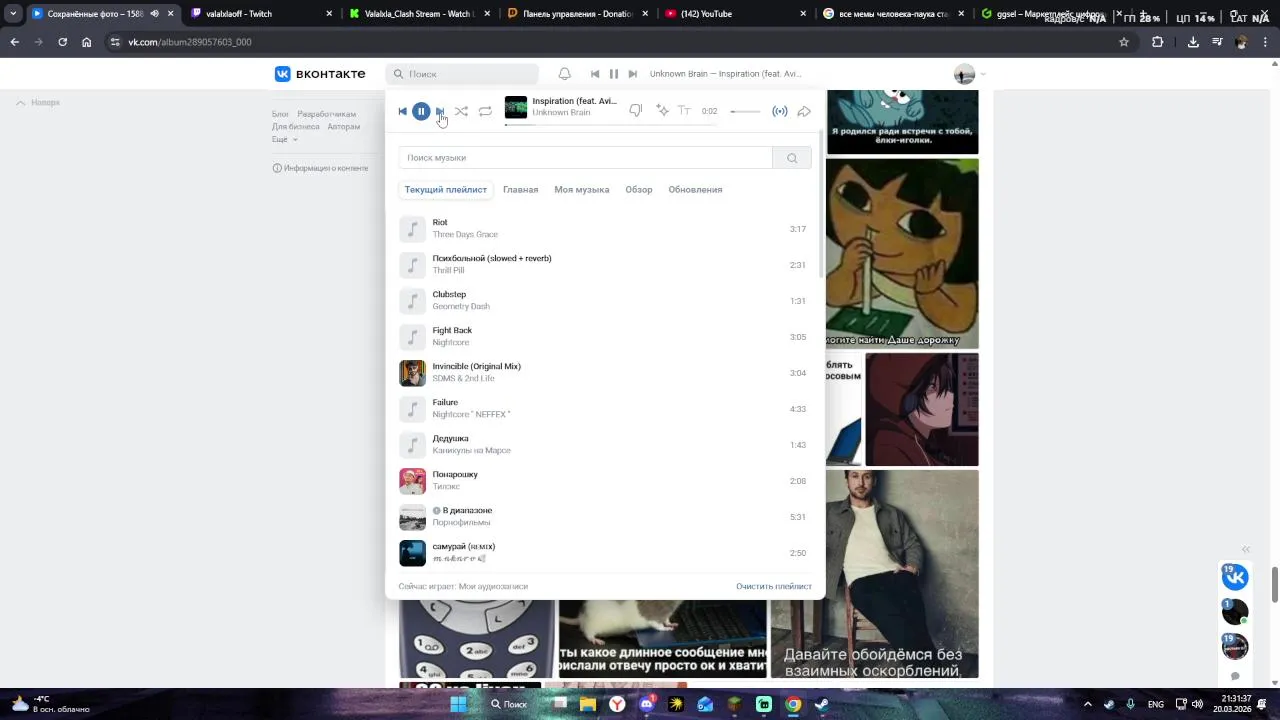The image size is (1280, 720).
Task: Click the magnifier button beside music search
Action: coord(792,158)
